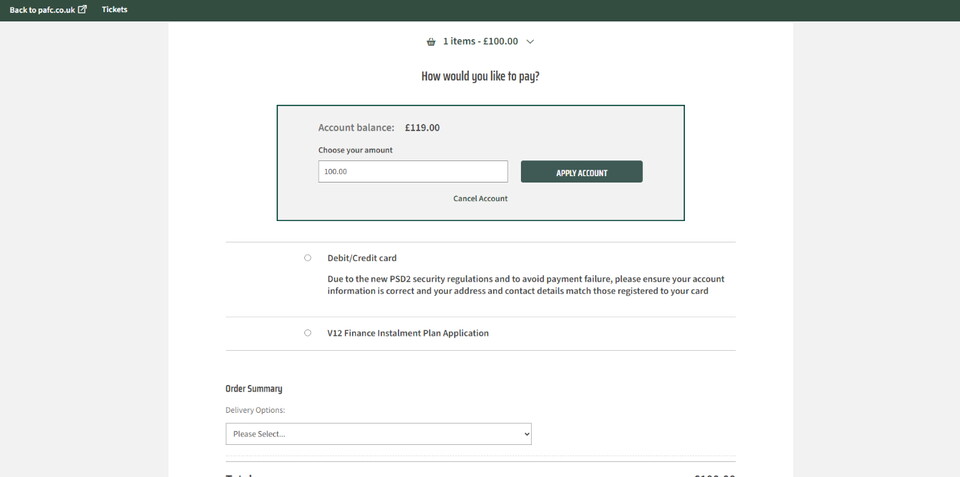The image size is (960, 477).
Task: Click the 'Delivery Options:' label
Action: click(255, 410)
